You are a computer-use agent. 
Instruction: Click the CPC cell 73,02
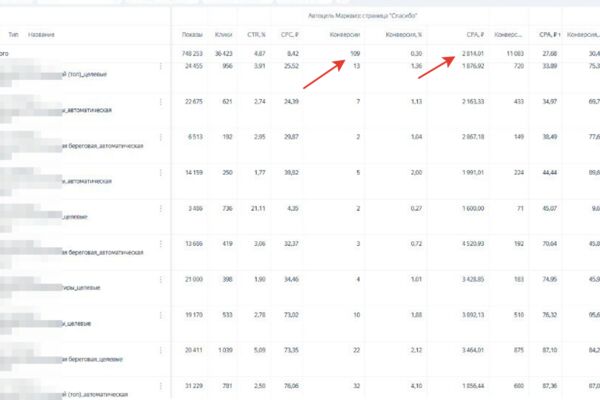(292, 315)
